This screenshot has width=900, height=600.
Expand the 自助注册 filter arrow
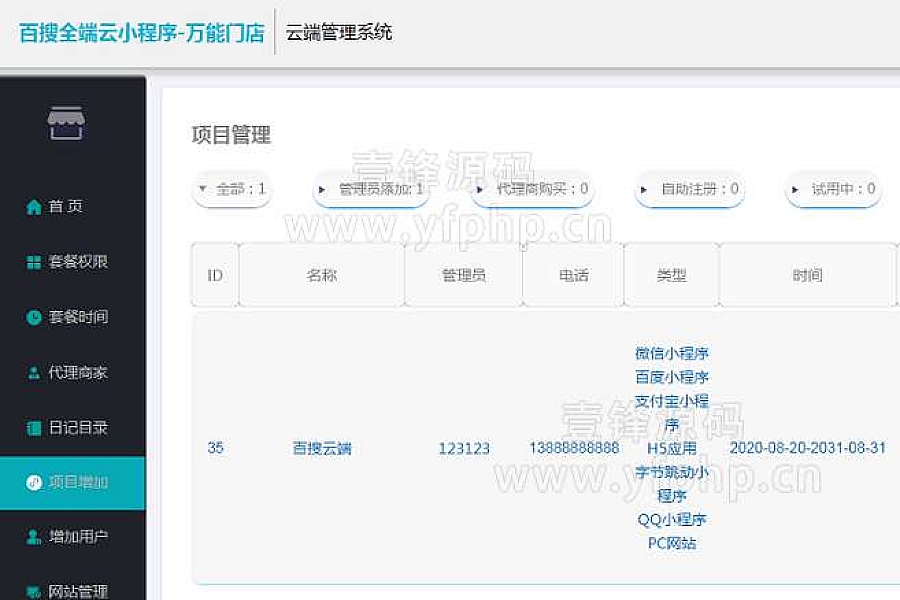(x=643, y=189)
